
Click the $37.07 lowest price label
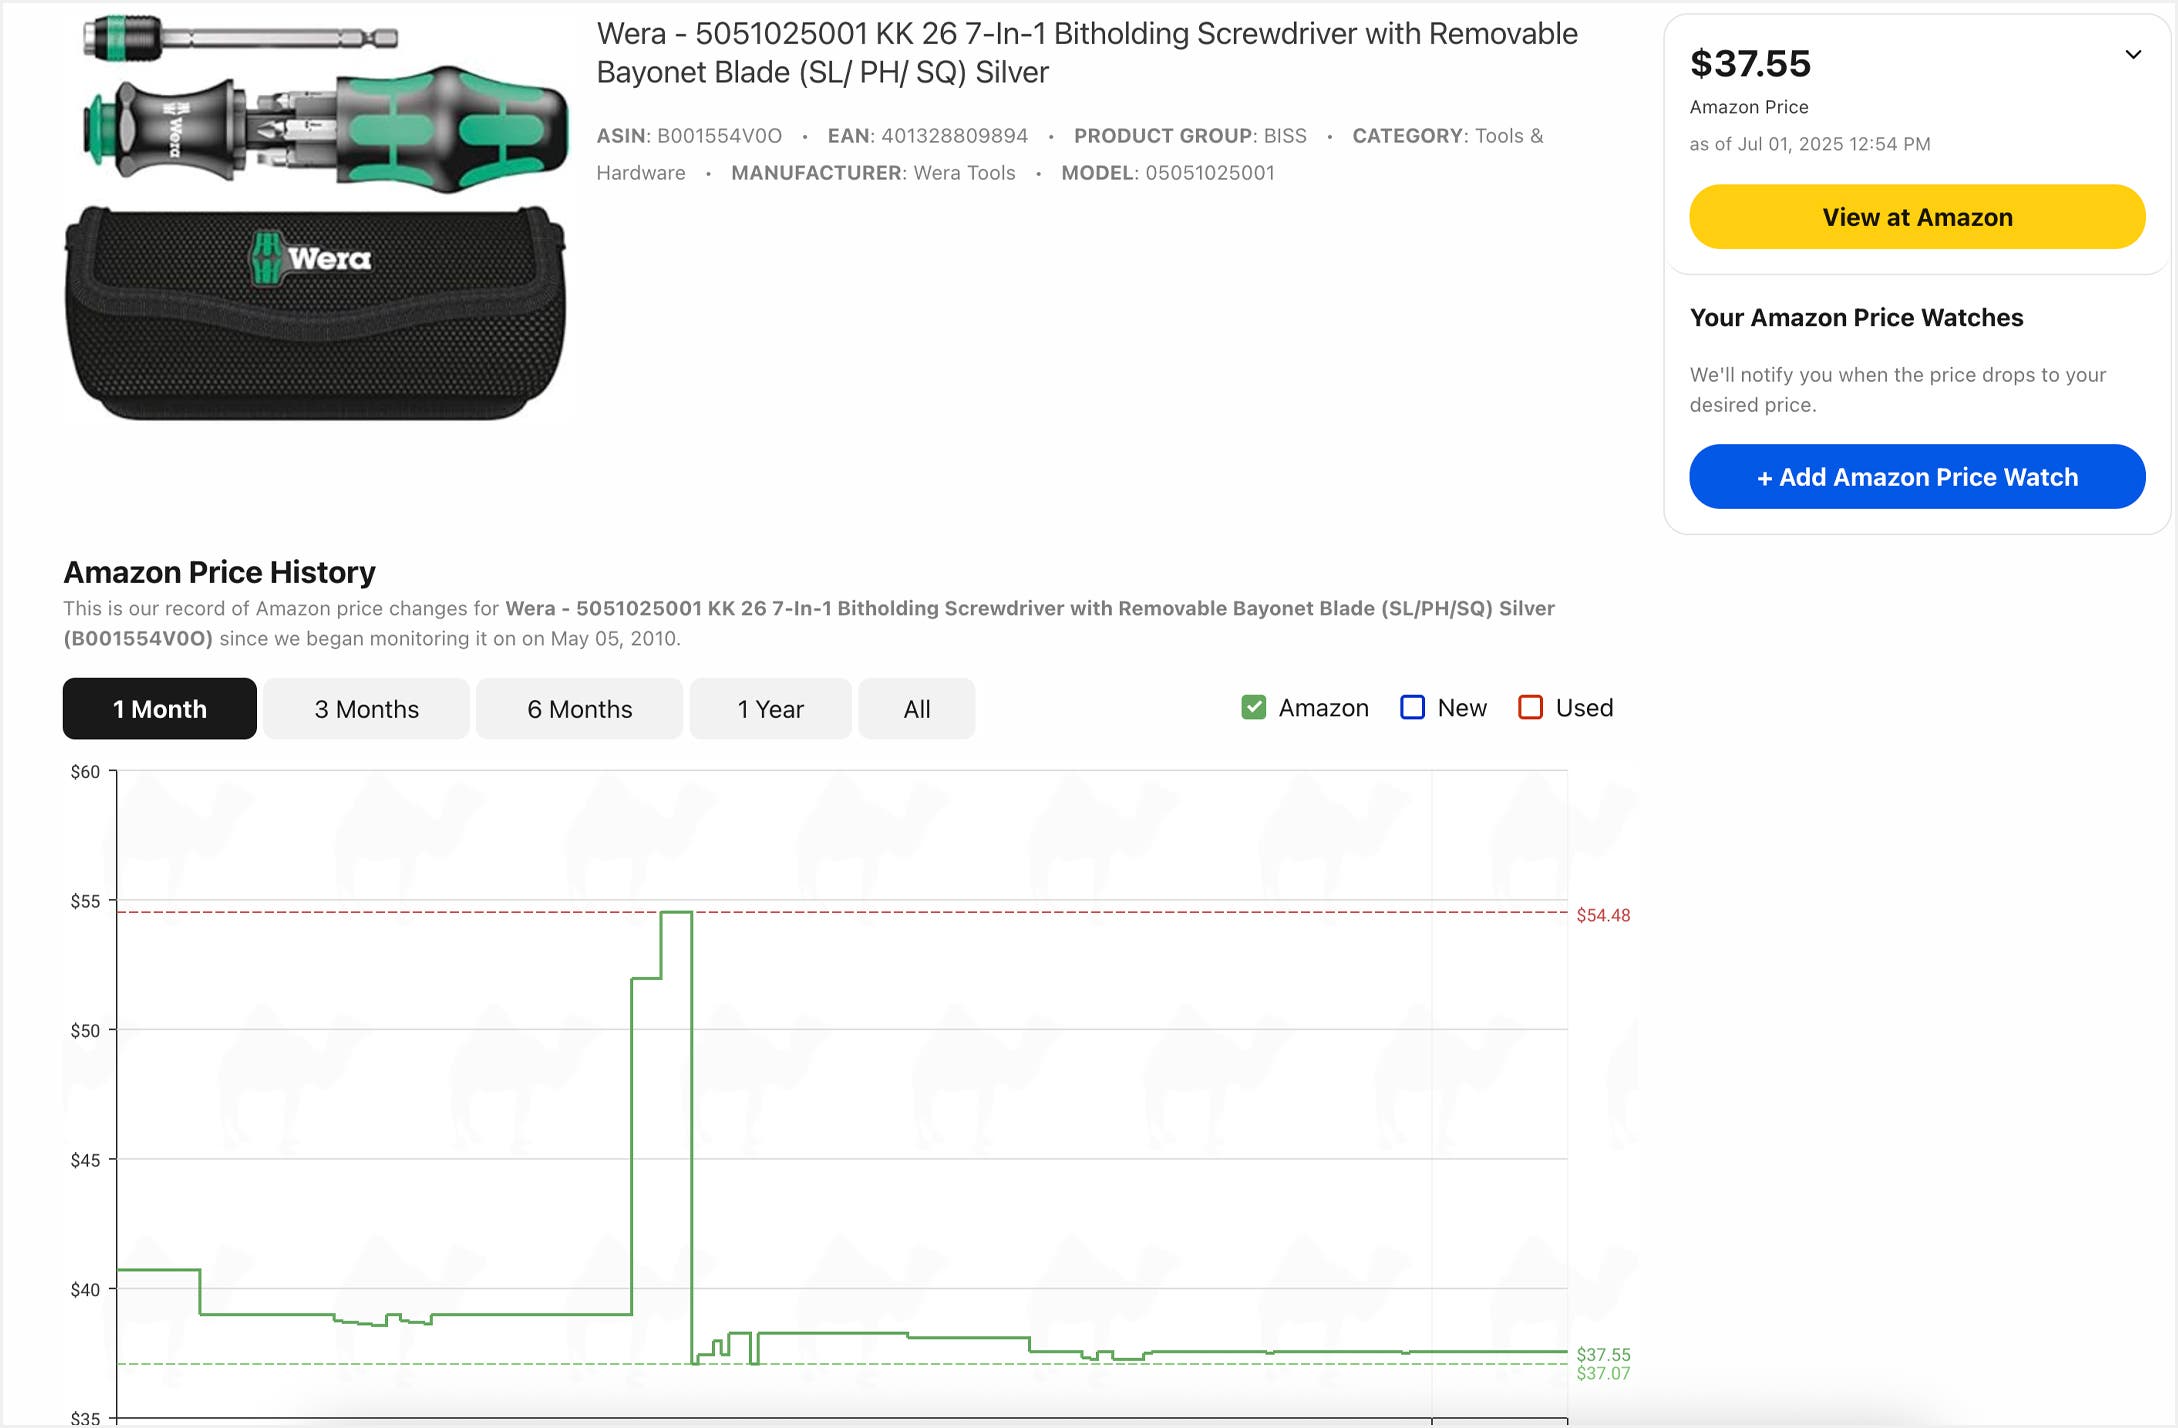click(1602, 1374)
